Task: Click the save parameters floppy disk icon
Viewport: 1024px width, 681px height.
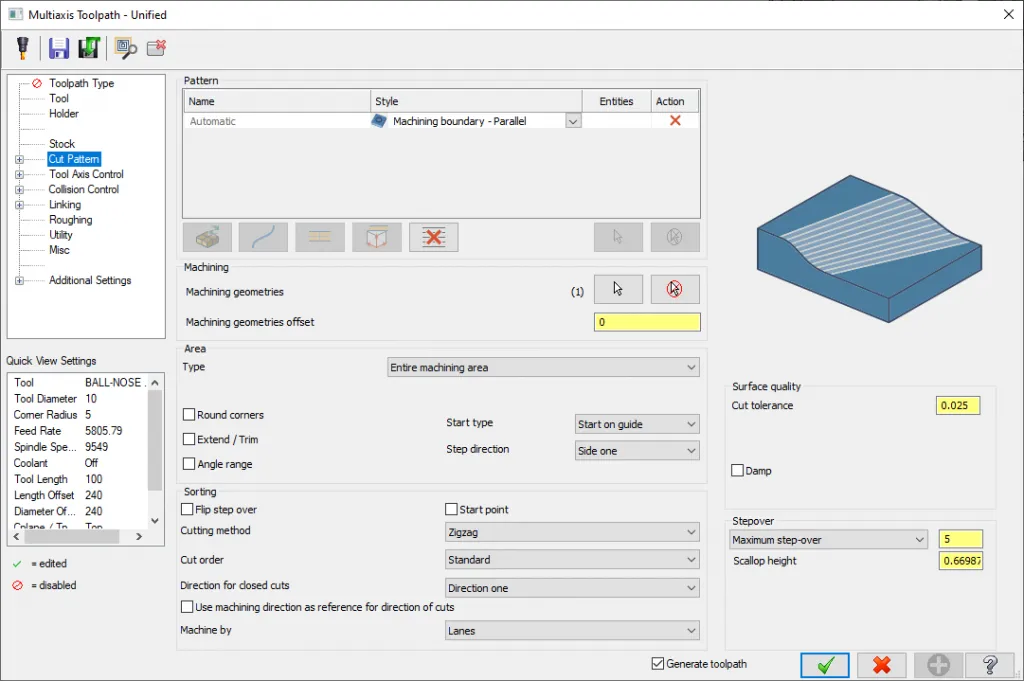Action: pos(59,48)
